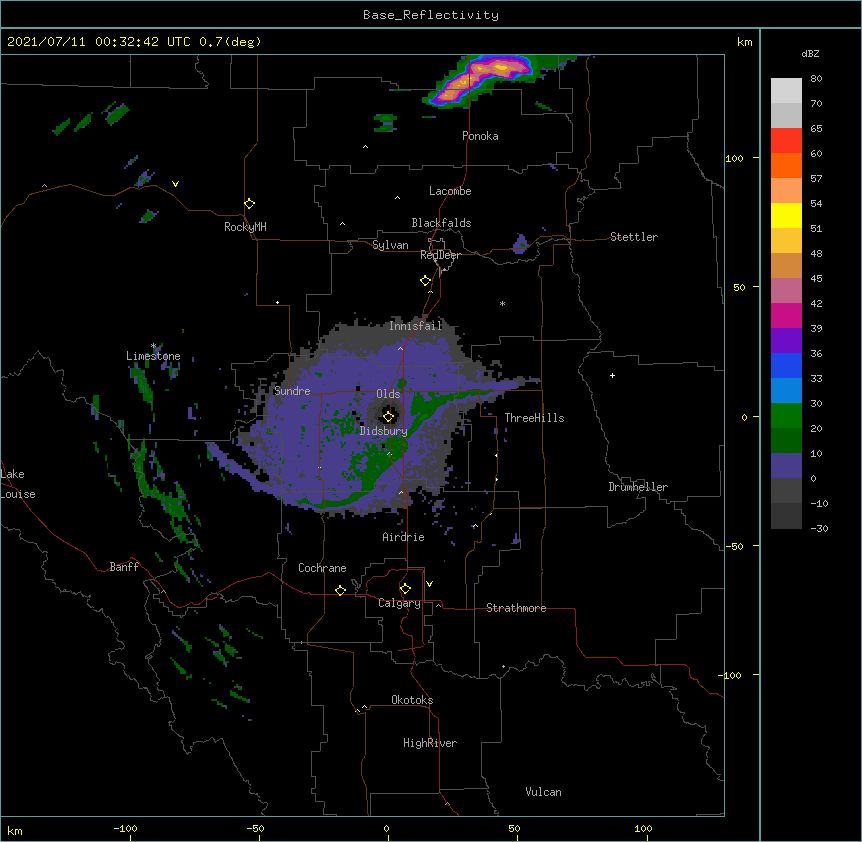Image resolution: width=862 pixels, height=842 pixels.
Task: Click the Cochrane city label
Action: (322, 568)
